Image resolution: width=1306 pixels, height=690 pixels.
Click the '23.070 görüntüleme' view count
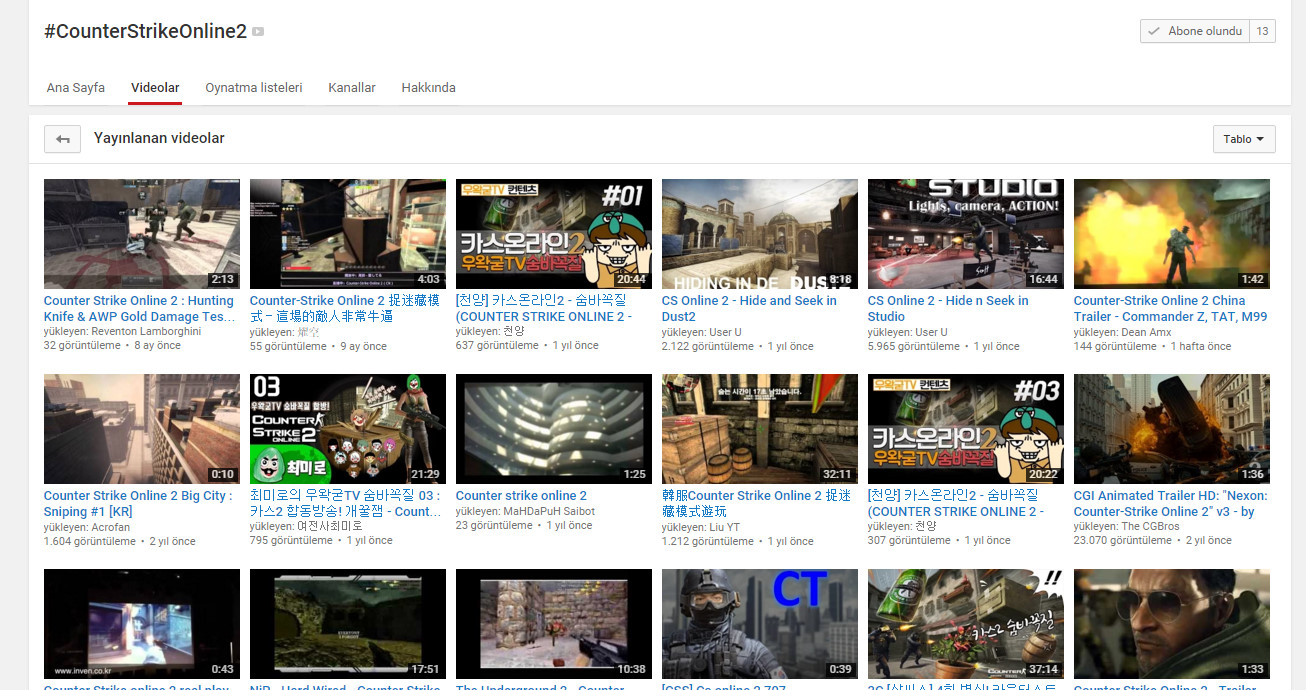[1123, 540]
